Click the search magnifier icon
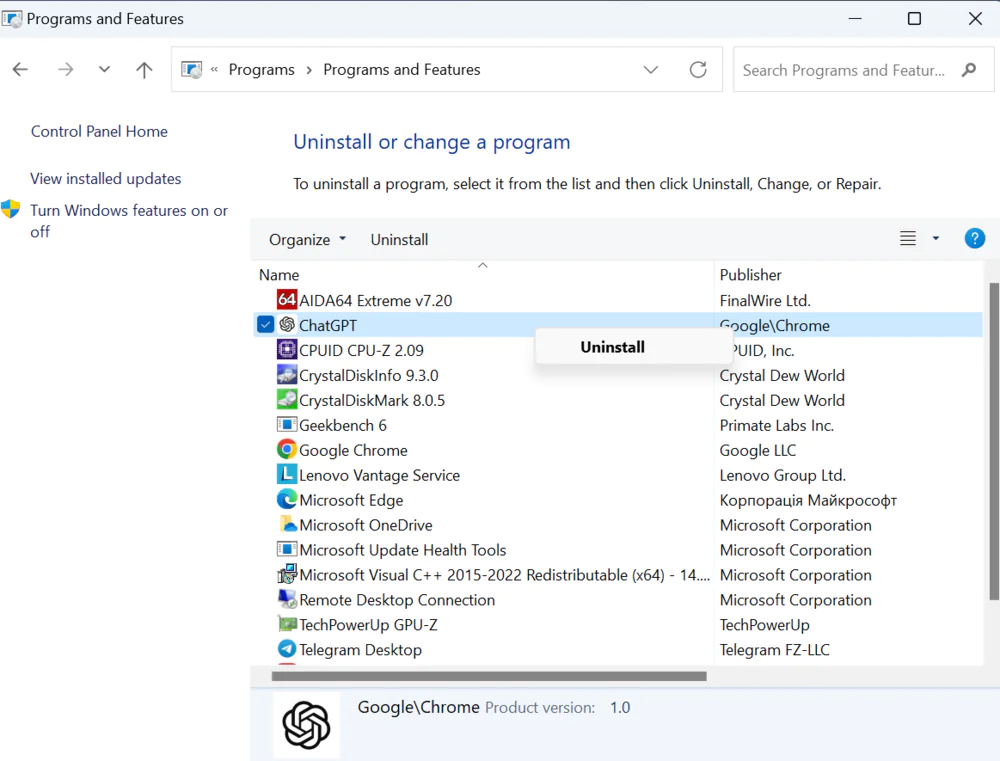This screenshot has width=1000, height=761. click(969, 70)
